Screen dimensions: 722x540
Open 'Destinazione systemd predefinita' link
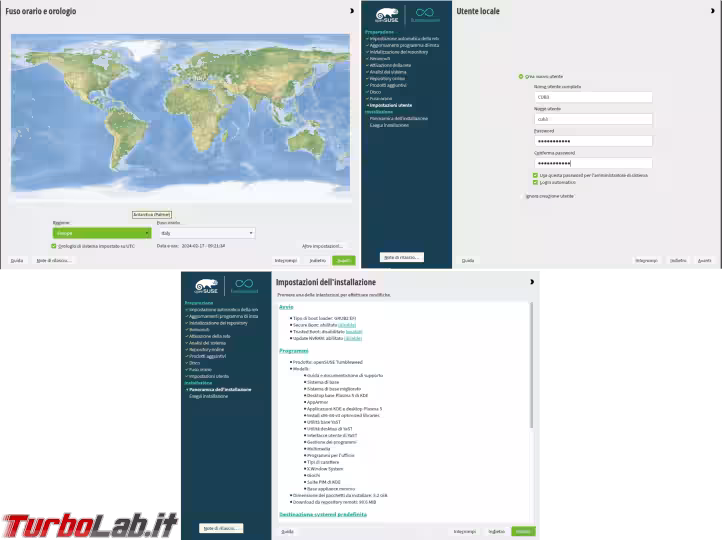coord(323,514)
